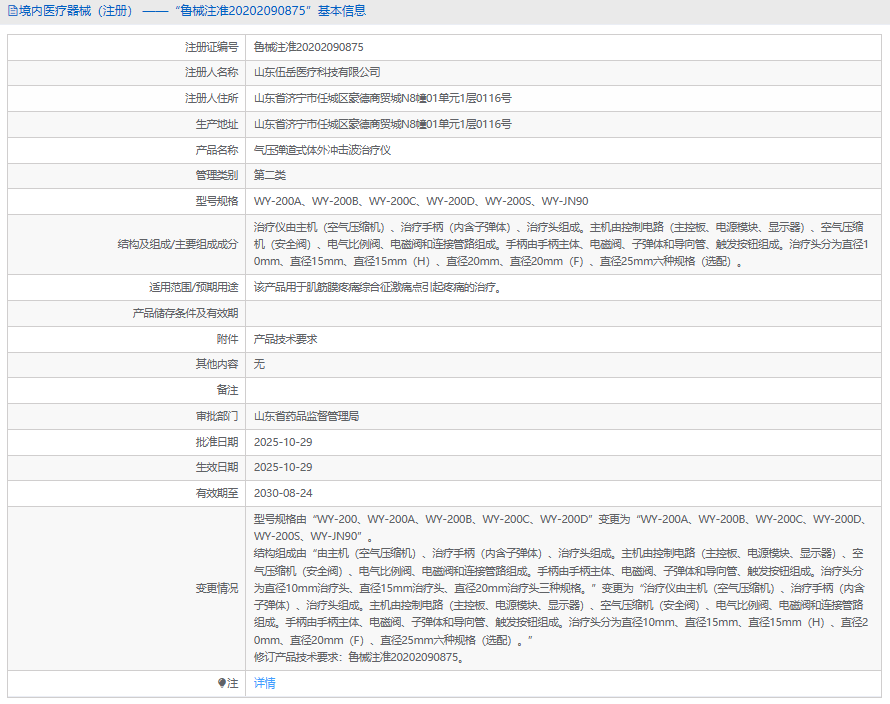Click the approval date 2025-10-29 in 批准日期 row

283,442
